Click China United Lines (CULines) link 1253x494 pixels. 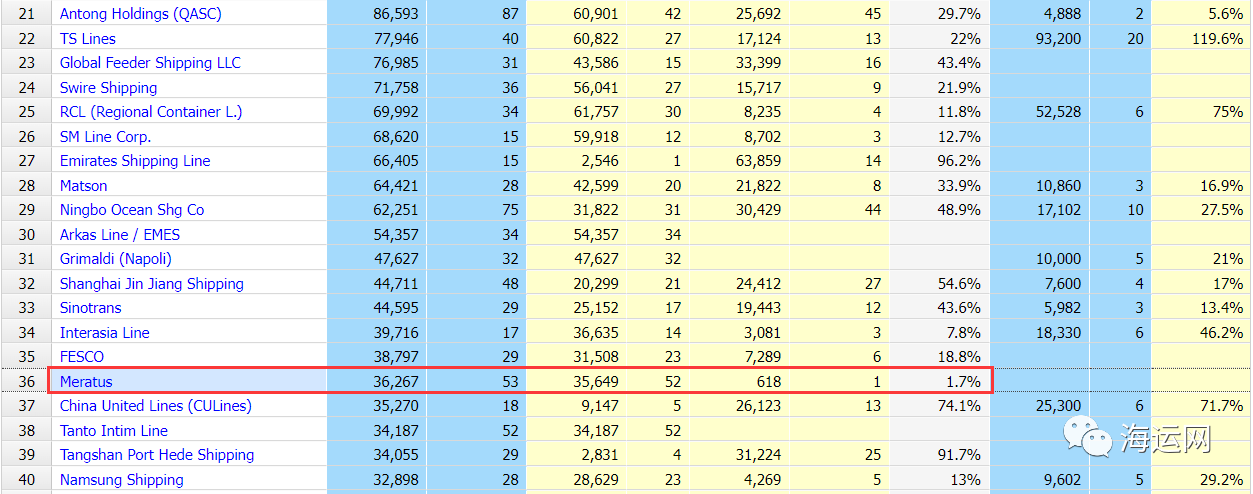tap(156, 406)
